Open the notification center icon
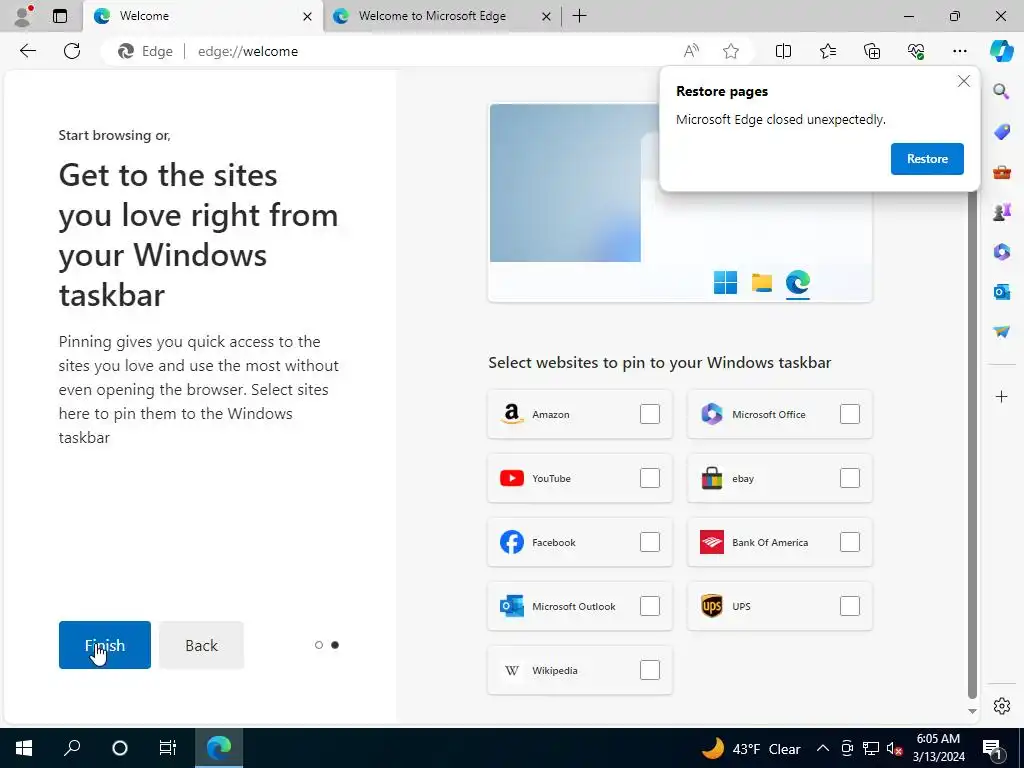 click(x=992, y=748)
